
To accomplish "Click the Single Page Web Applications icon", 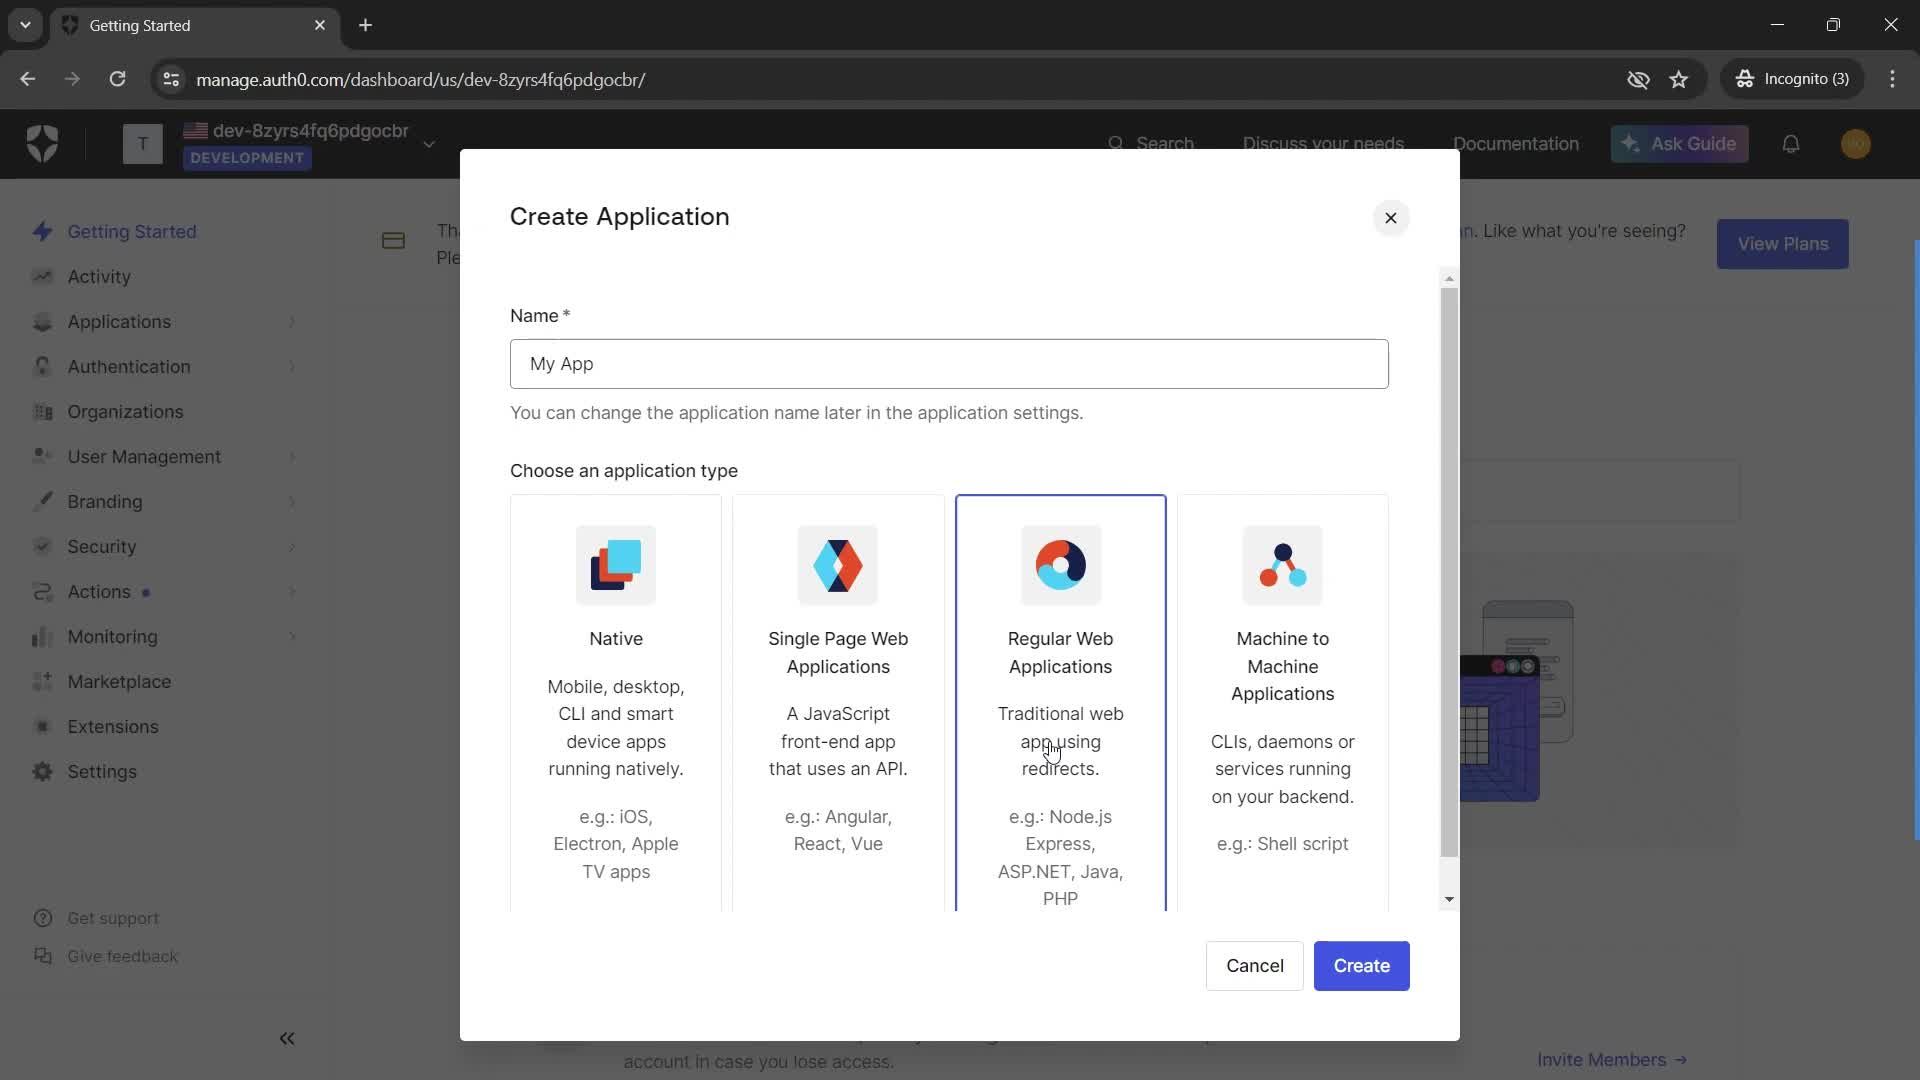I will 838,565.
